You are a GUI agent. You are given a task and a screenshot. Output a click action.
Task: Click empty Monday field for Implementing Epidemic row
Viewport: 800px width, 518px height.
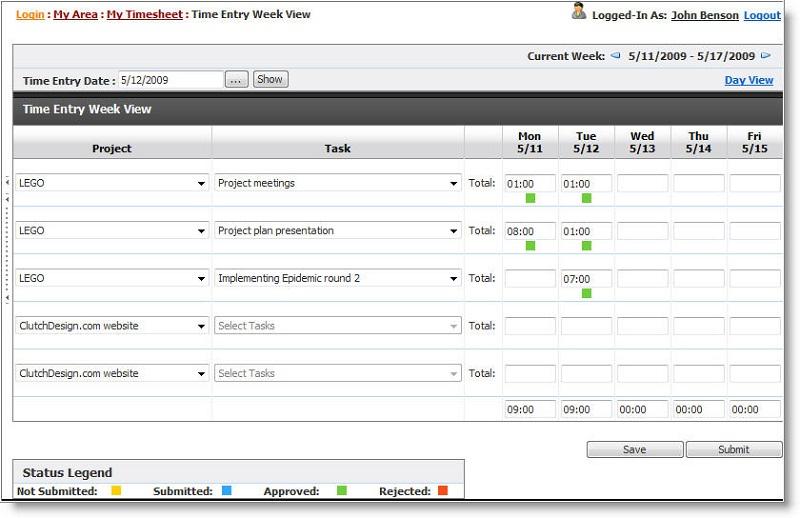pyautogui.click(x=531, y=278)
